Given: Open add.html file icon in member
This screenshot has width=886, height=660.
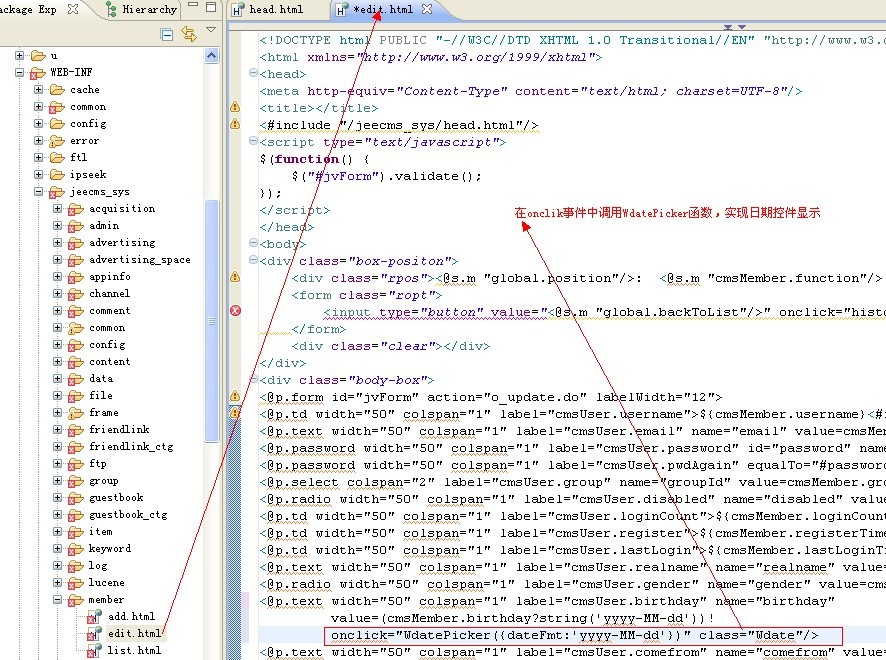Looking at the screenshot, I should pyautogui.click(x=94, y=616).
